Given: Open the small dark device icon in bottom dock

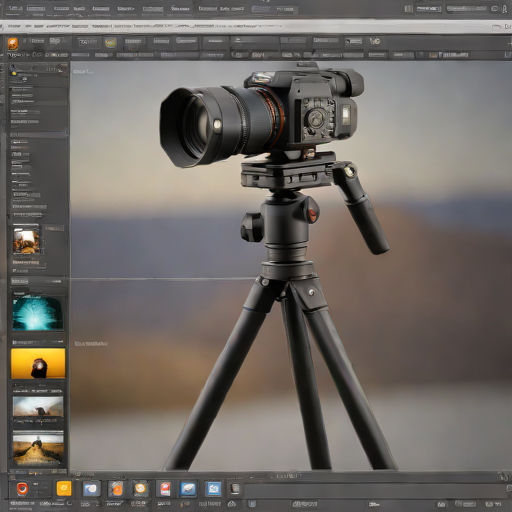Looking at the screenshot, I should [x=235, y=489].
